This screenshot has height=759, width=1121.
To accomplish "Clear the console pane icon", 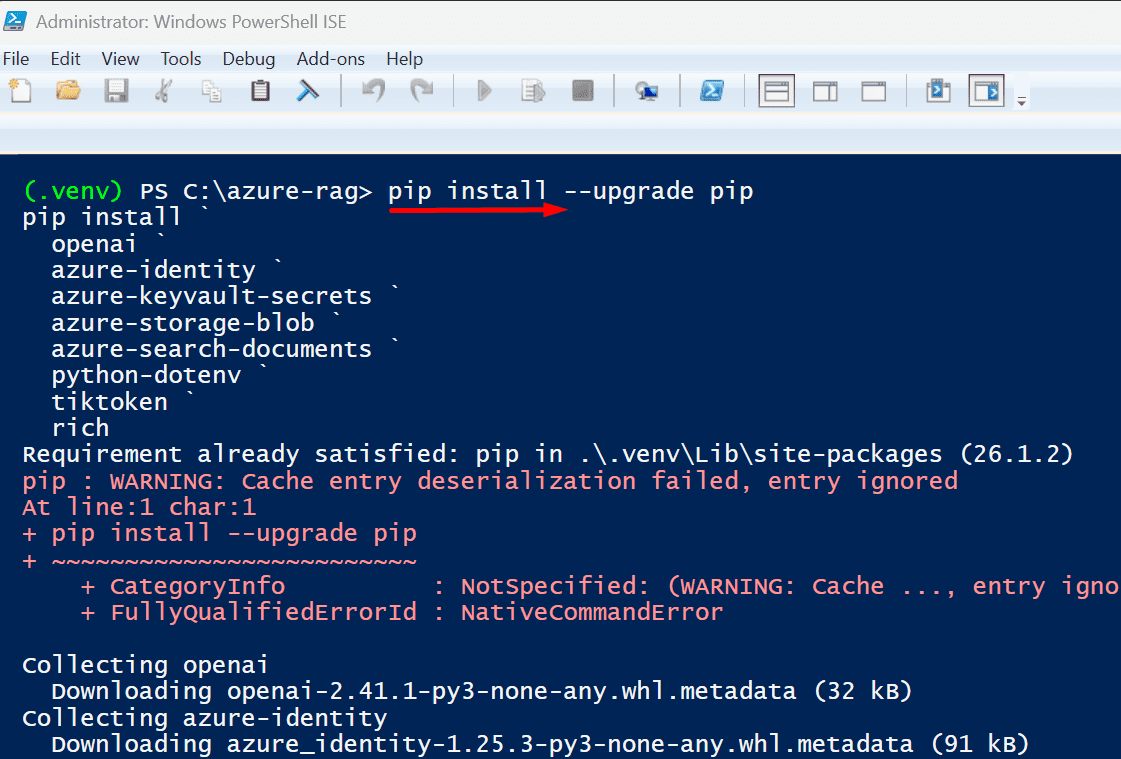I will [x=308, y=91].
